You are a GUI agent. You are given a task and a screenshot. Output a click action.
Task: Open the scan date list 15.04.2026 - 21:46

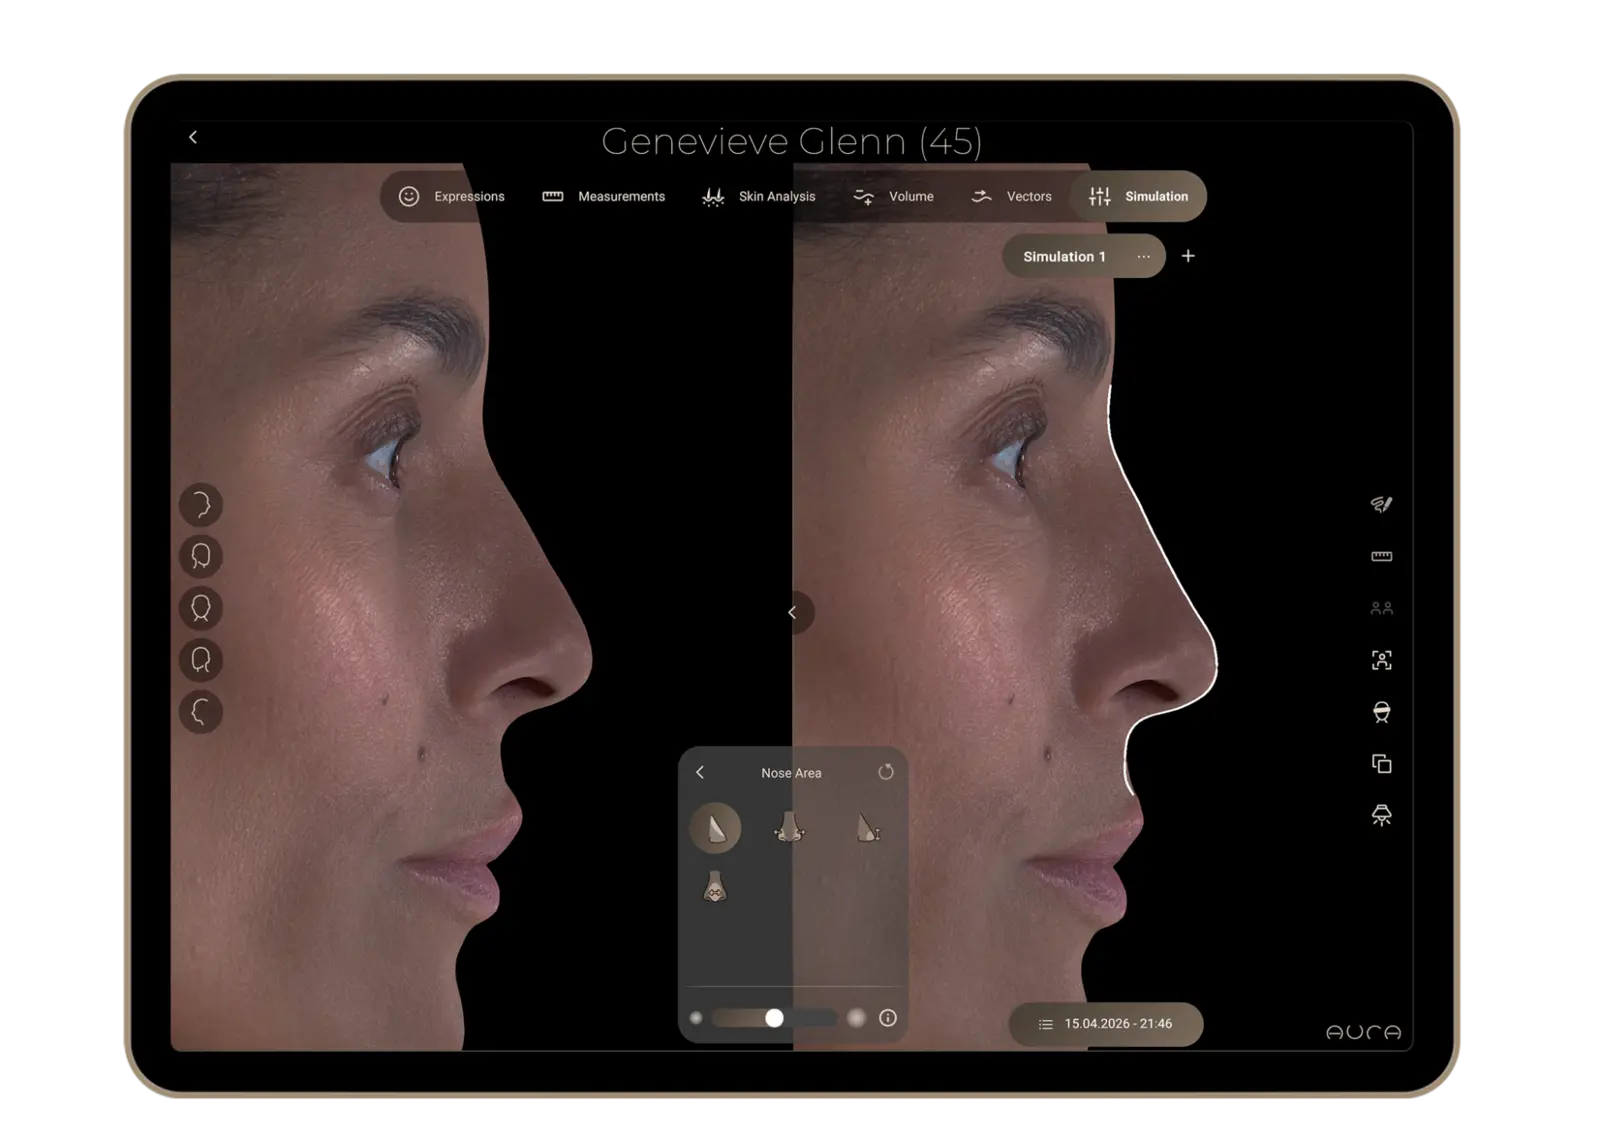[x=1106, y=1024]
